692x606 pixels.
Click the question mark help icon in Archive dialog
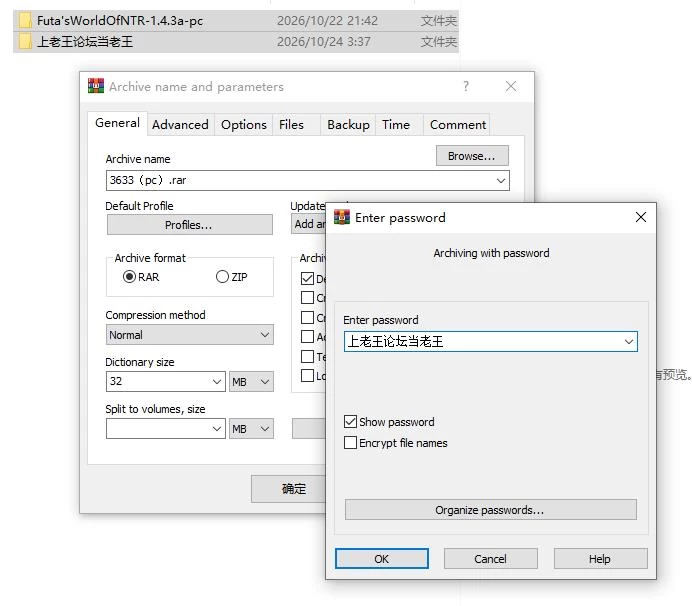click(466, 86)
